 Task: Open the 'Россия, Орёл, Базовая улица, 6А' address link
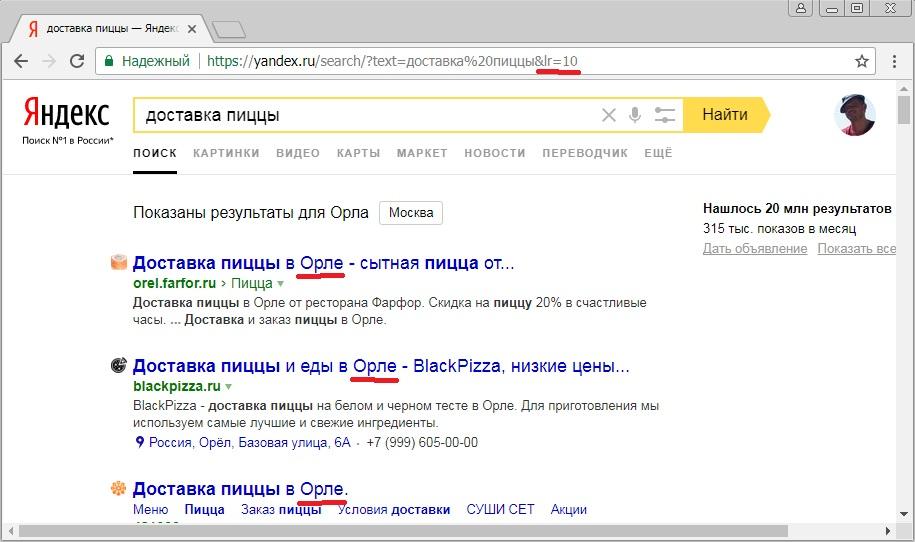coord(250,442)
